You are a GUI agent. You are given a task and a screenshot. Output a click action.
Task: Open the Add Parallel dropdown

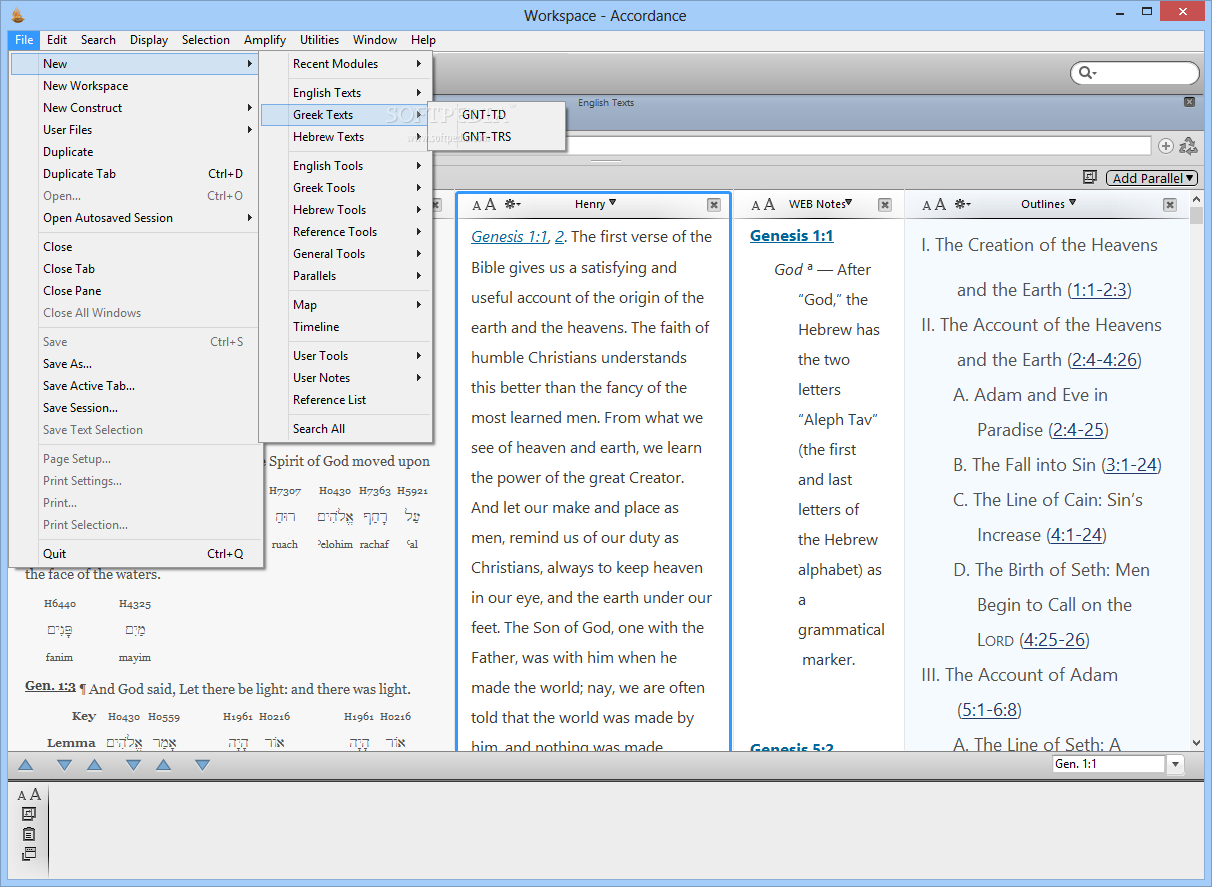[x=1152, y=178]
